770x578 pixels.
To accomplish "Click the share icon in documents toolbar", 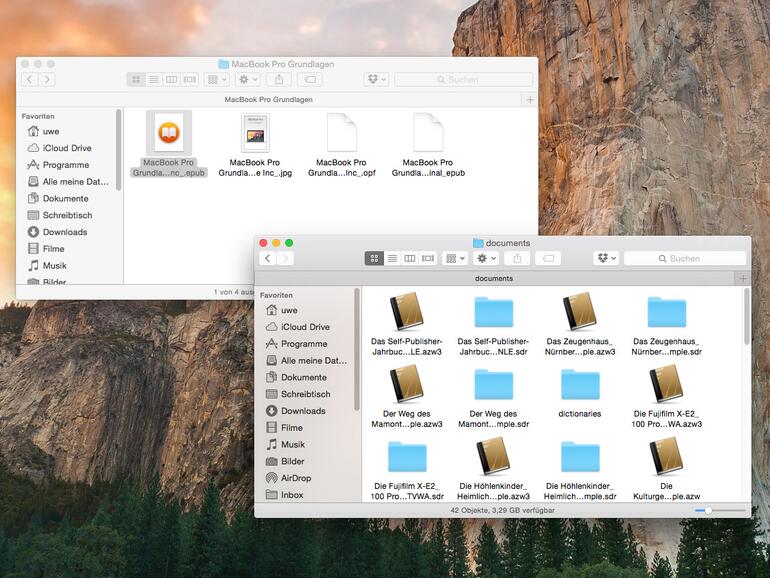I will pyautogui.click(x=517, y=258).
